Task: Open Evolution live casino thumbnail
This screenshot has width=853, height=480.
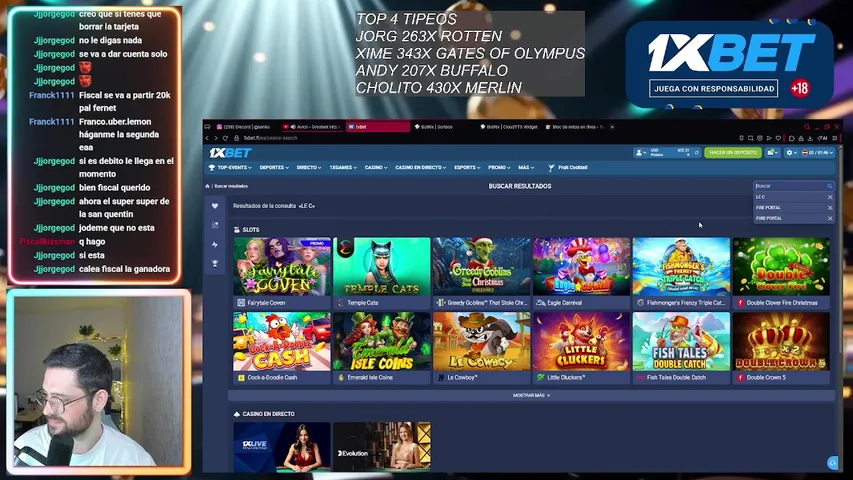Action: 382,446
